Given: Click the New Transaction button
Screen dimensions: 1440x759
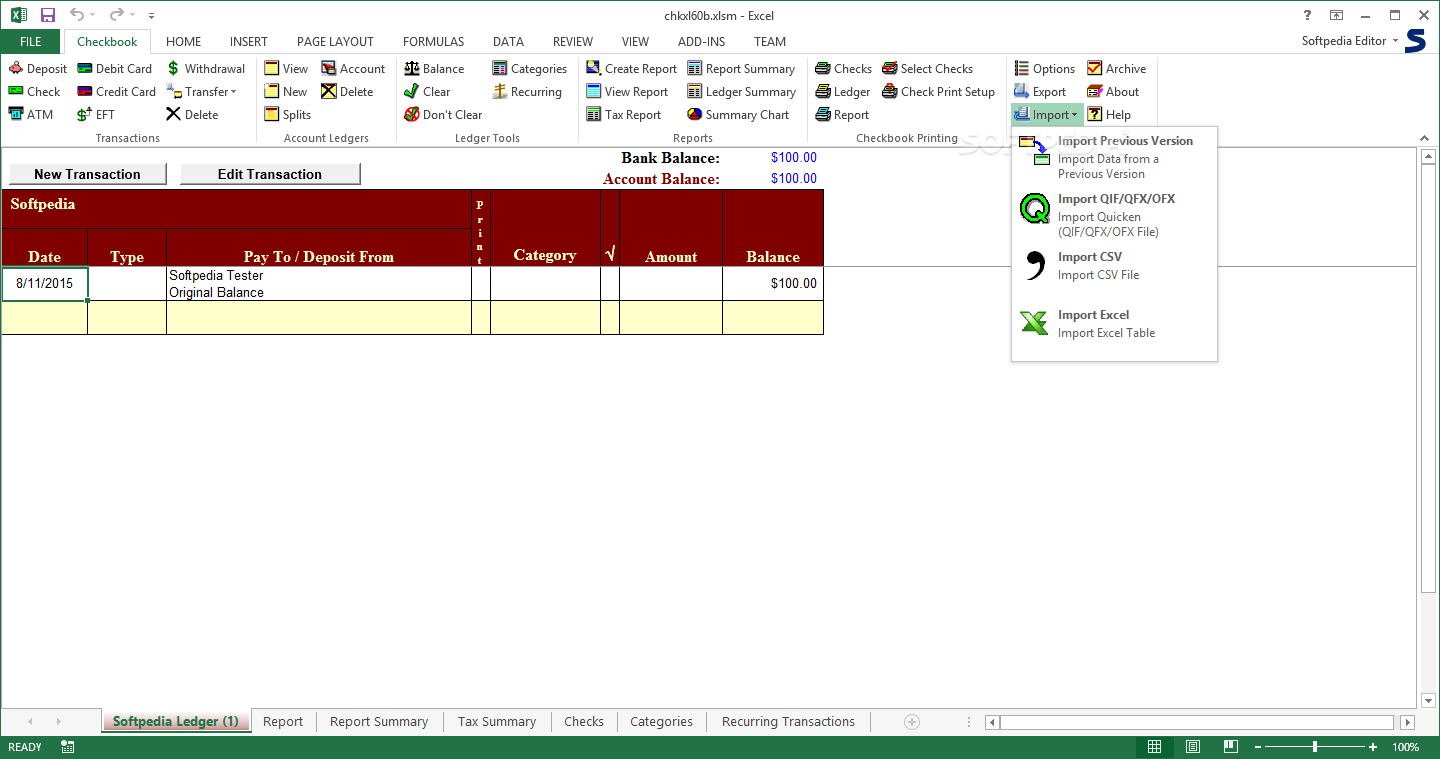Looking at the screenshot, I should 87,174.
